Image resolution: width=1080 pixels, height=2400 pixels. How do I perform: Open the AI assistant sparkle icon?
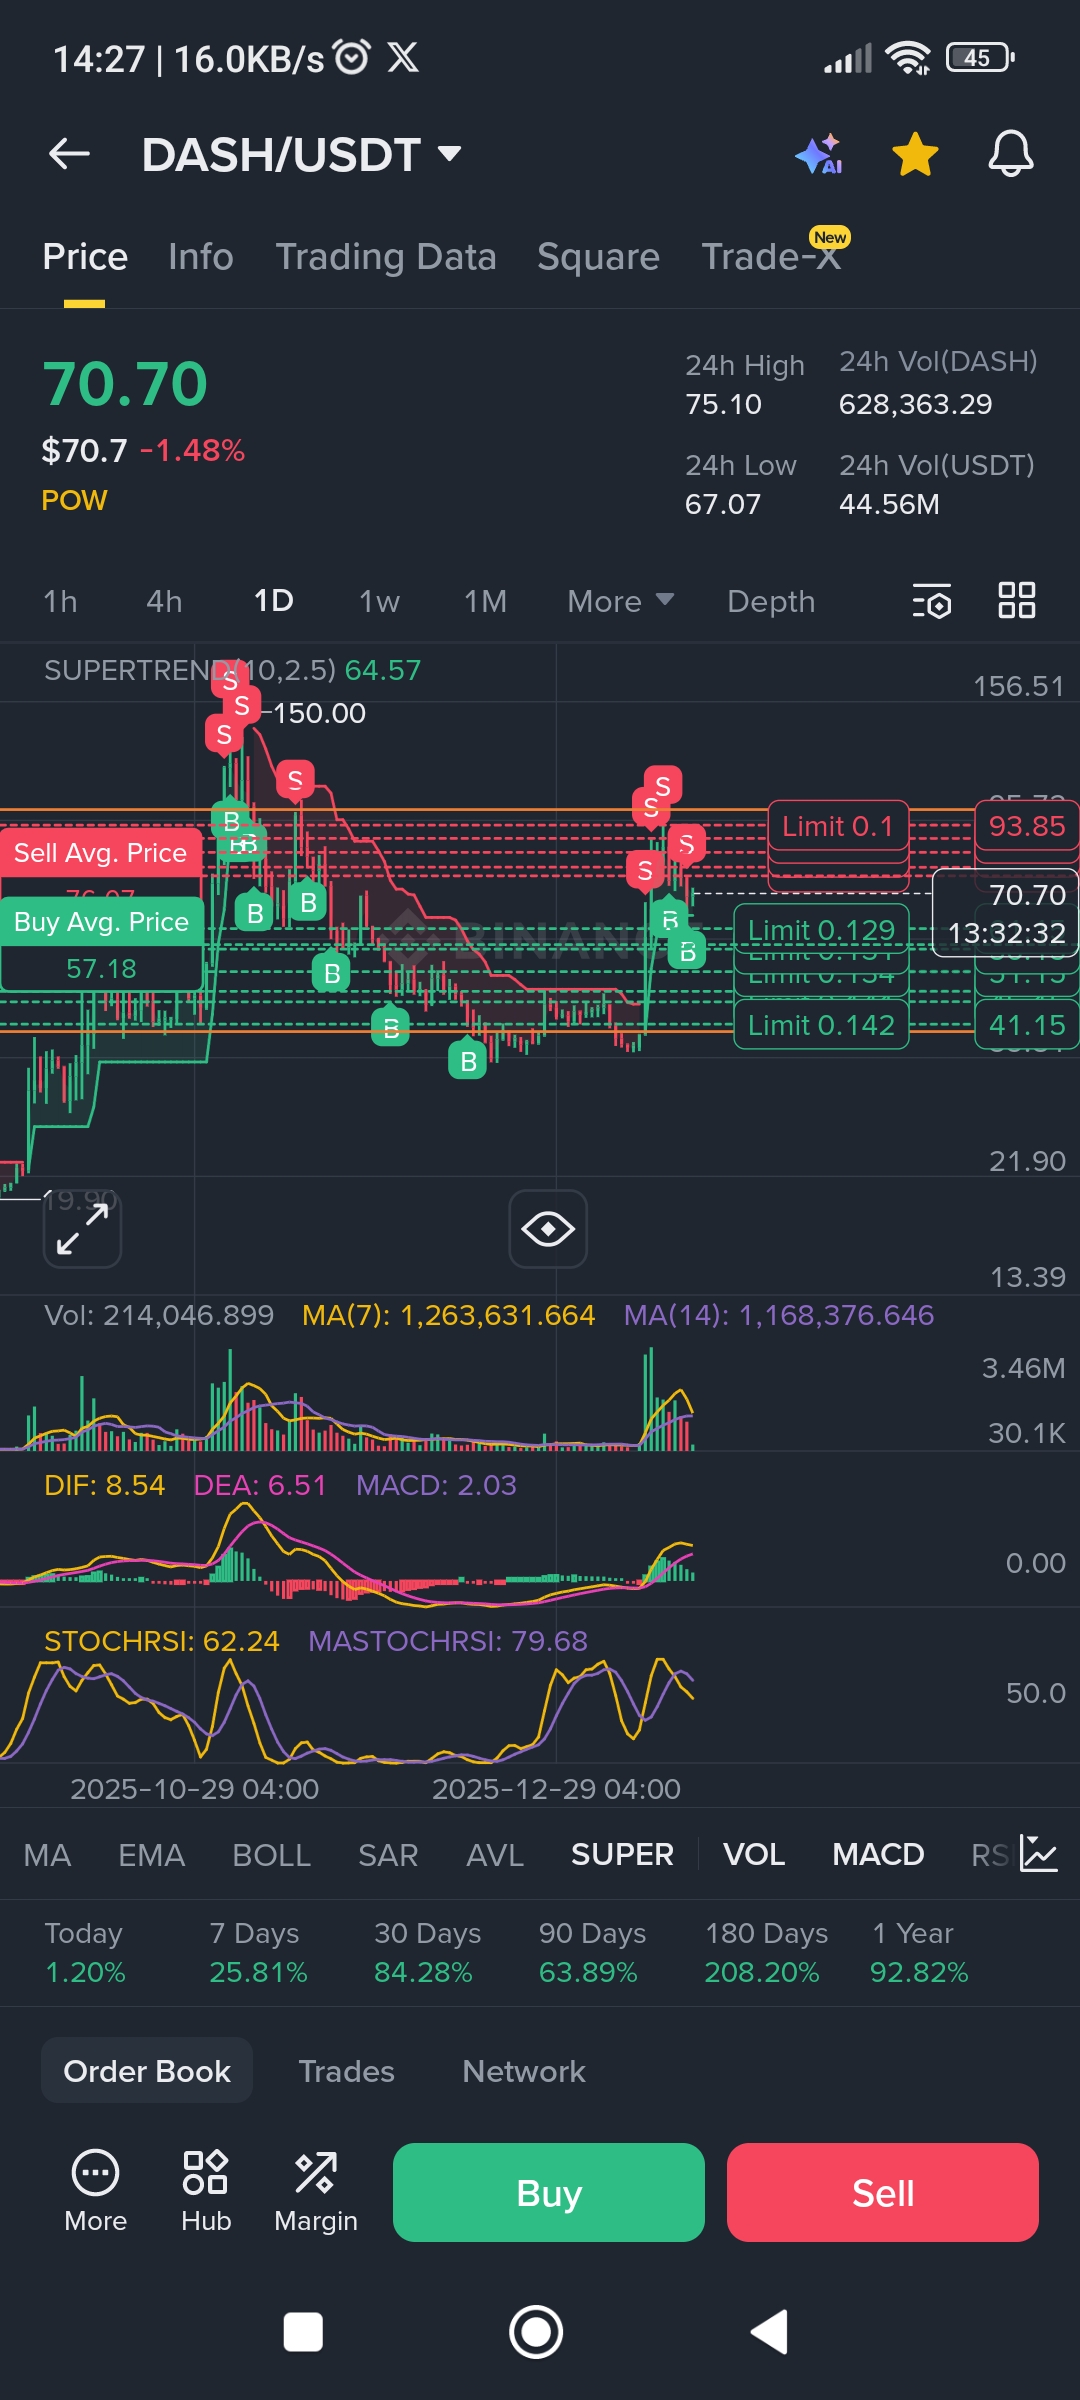tap(819, 155)
